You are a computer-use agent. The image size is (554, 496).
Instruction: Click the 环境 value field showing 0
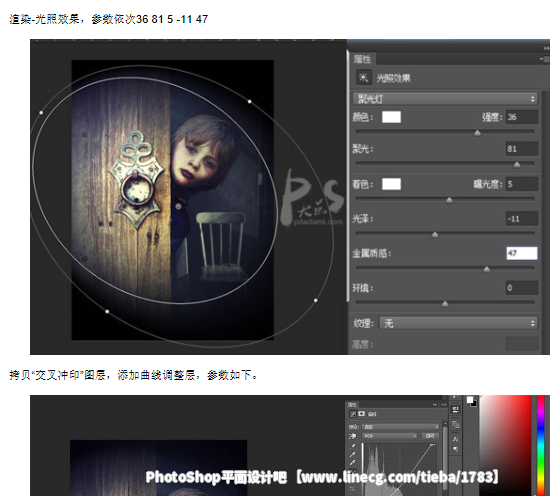(521, 288)
